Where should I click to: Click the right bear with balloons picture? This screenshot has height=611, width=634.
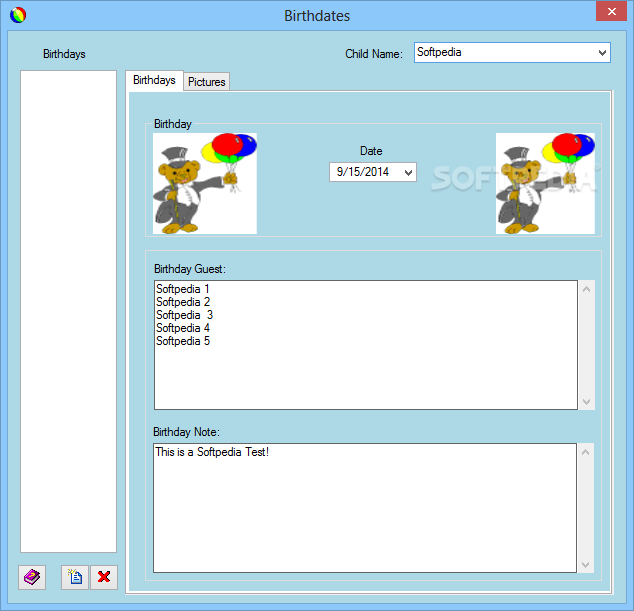[x=545, y=183]
